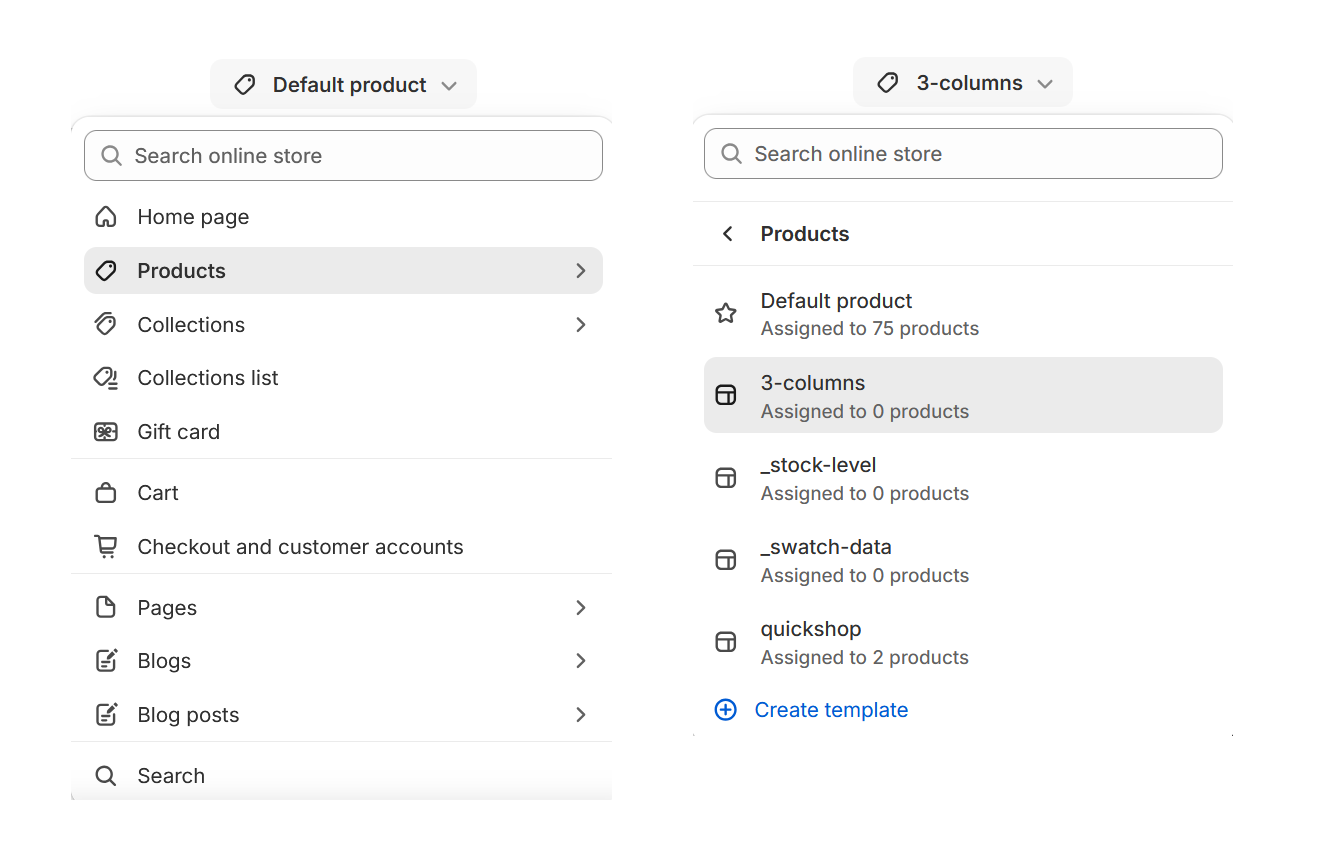Collapse Products list with the back chevron
Image resolution: width=1322 pixels, height=856 pixels.
727,233
